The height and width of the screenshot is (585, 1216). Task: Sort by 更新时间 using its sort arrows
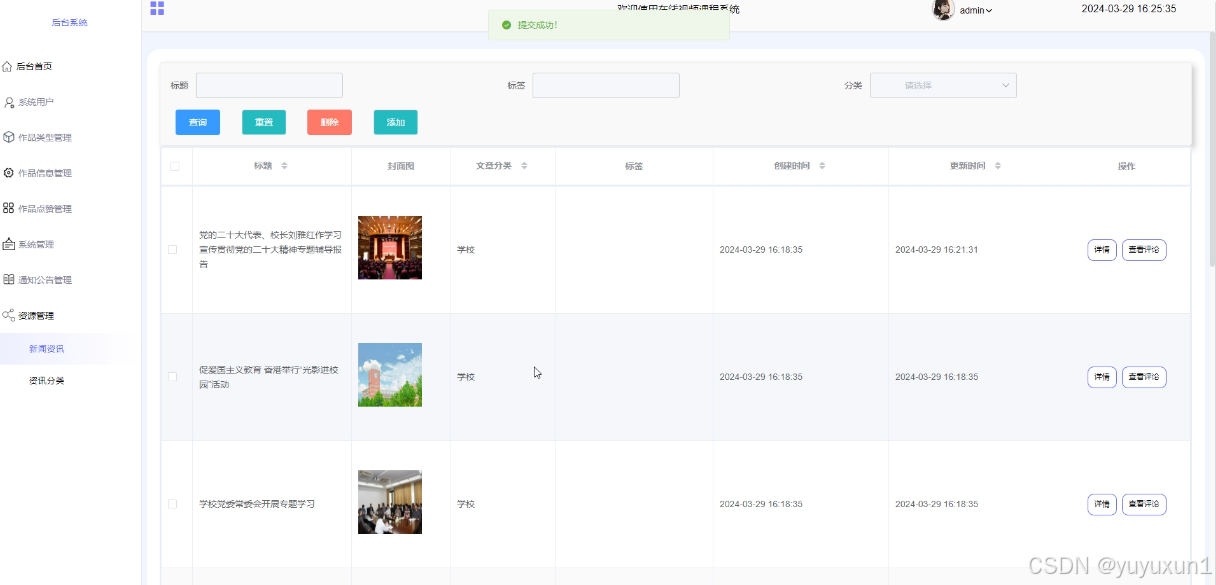[998, 166]
